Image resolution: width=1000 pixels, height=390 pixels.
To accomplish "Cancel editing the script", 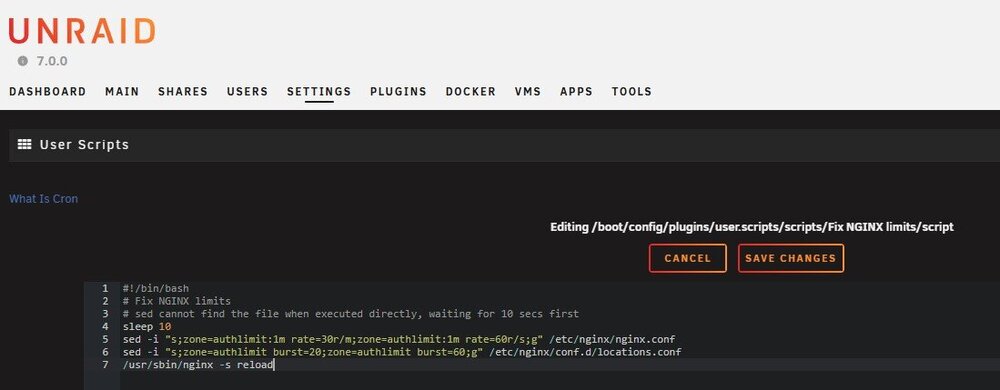I will (x=688, y=258).
